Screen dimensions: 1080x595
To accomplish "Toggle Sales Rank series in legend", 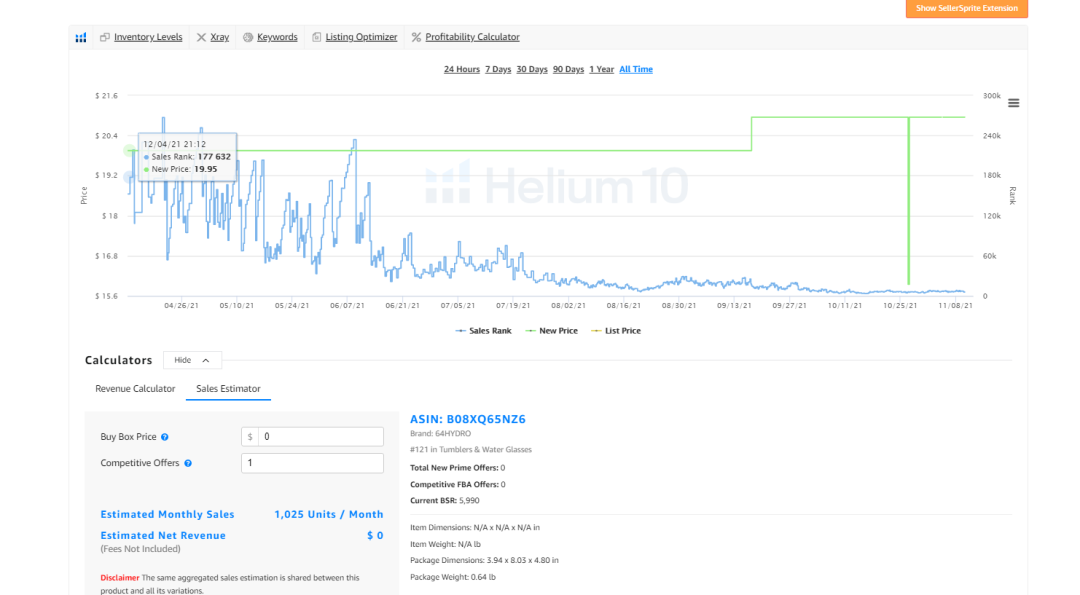I will [x=484, y=331].
